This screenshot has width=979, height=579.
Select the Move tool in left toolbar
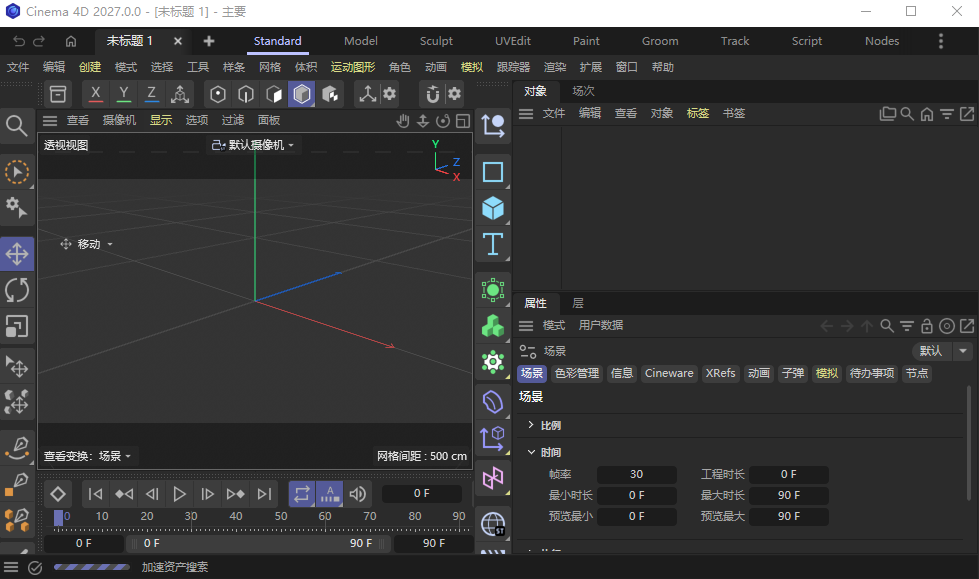click(17, 254)
